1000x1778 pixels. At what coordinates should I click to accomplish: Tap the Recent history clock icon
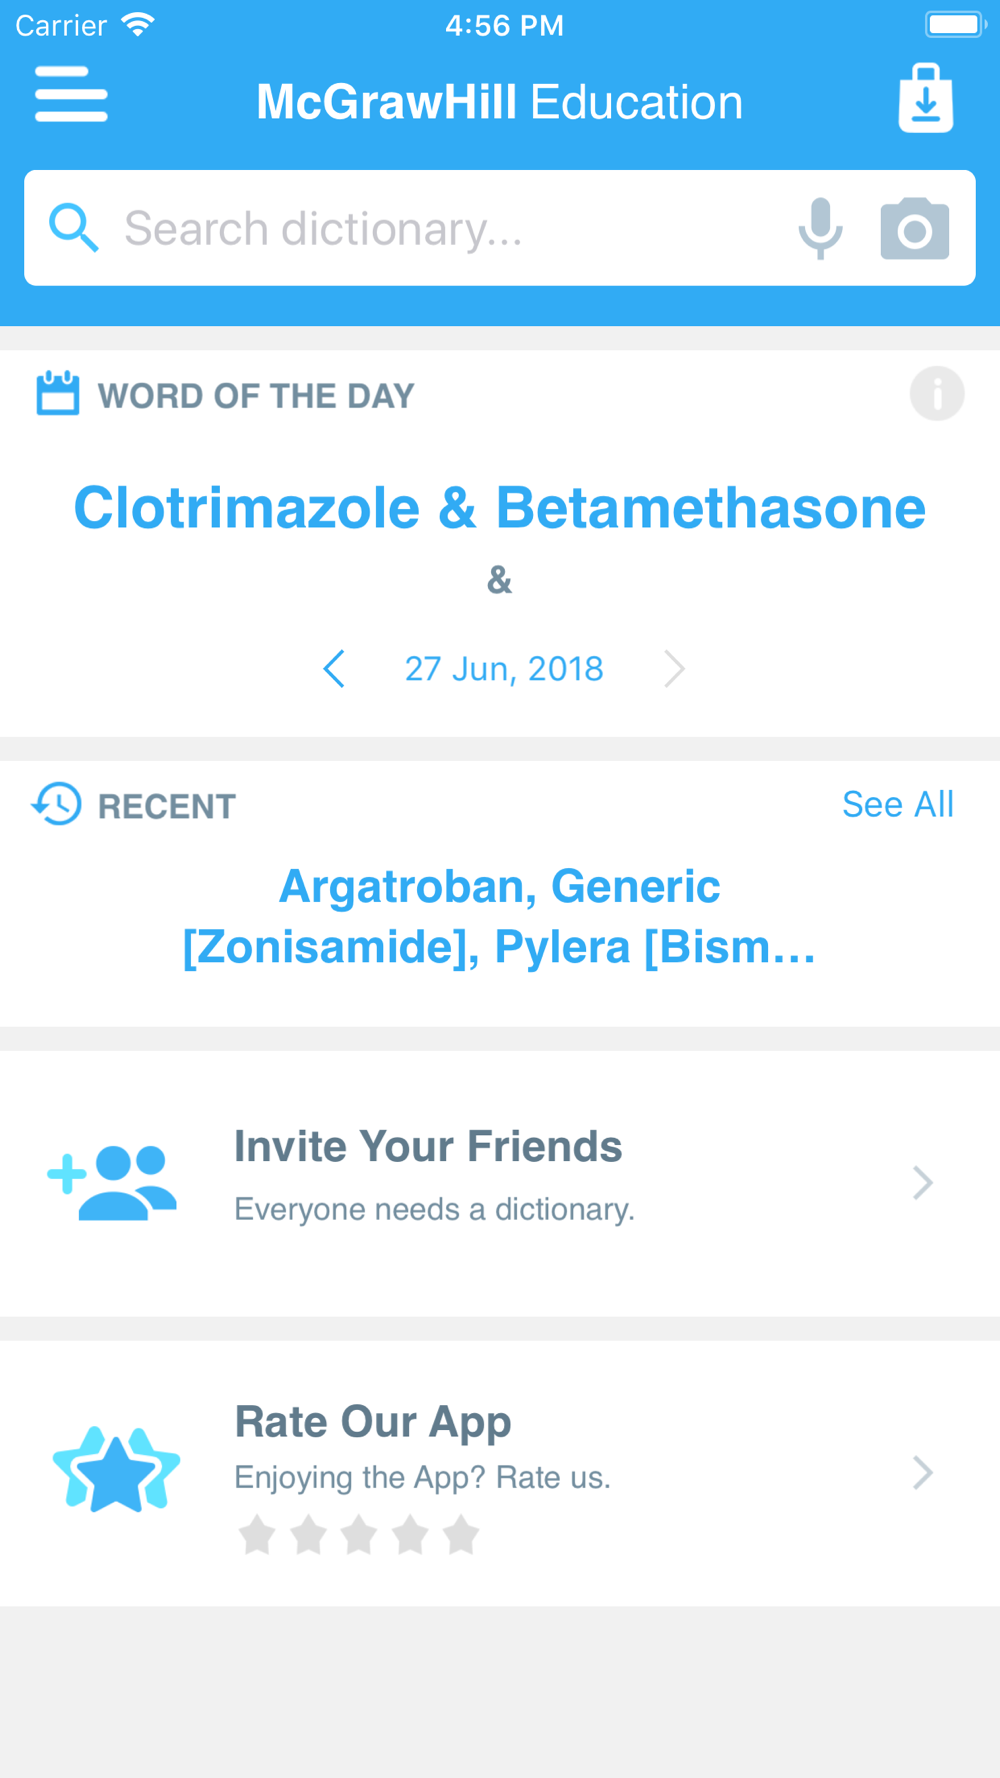click(57, 804)
